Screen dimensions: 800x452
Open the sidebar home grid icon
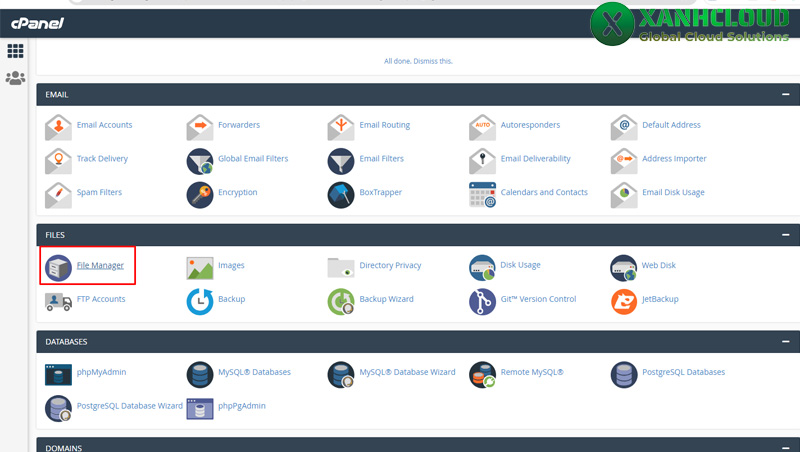15,51
